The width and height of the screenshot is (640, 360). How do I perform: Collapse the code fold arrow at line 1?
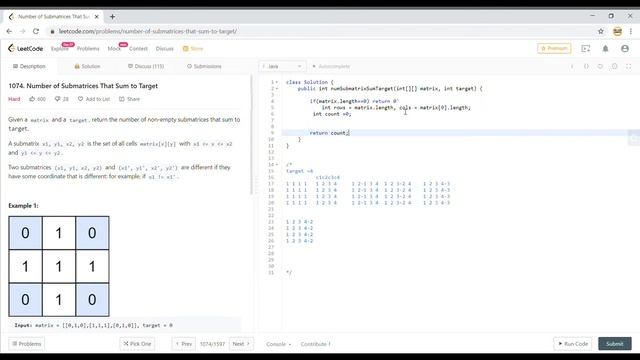[277, 82]
